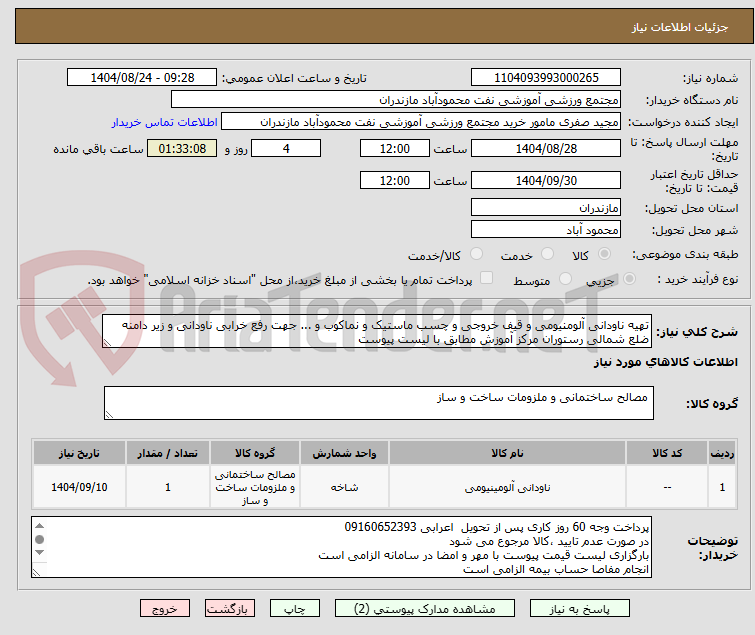Click the buyer organization name field
The image size is (755, 635).
click(396, 100)
